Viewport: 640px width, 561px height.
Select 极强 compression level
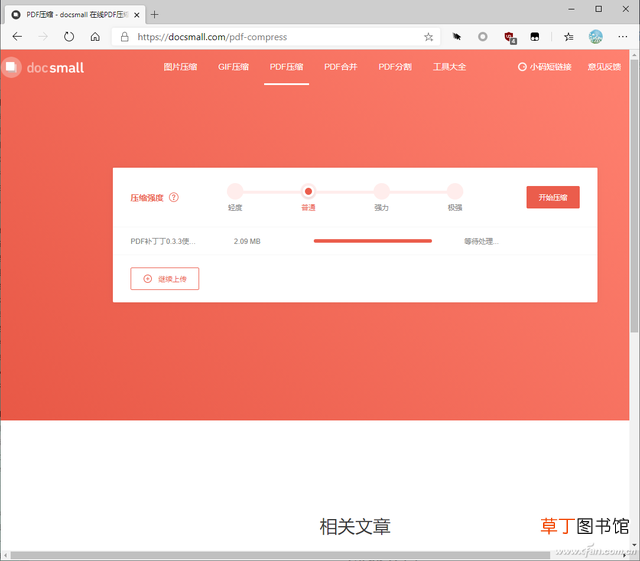(455, 191)
